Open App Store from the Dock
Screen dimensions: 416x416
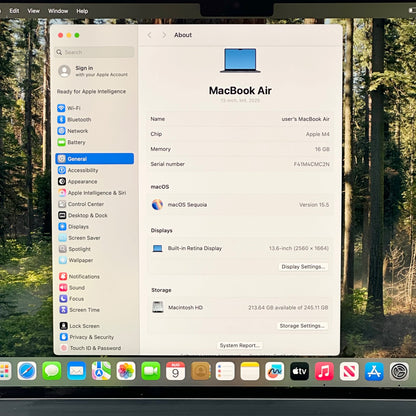(374, 371)
